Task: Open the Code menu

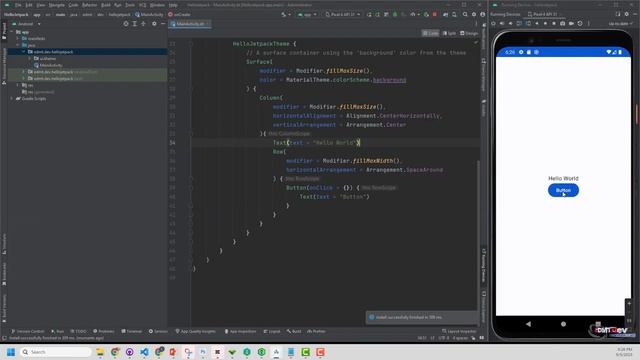Action: point(73,5)
